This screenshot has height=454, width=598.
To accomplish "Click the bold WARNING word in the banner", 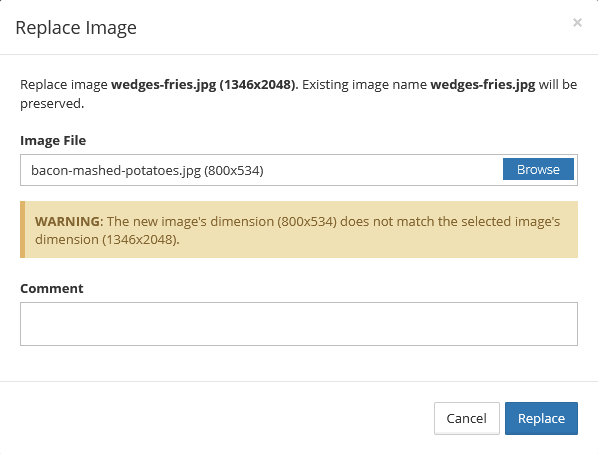I will tap(68, 221).
